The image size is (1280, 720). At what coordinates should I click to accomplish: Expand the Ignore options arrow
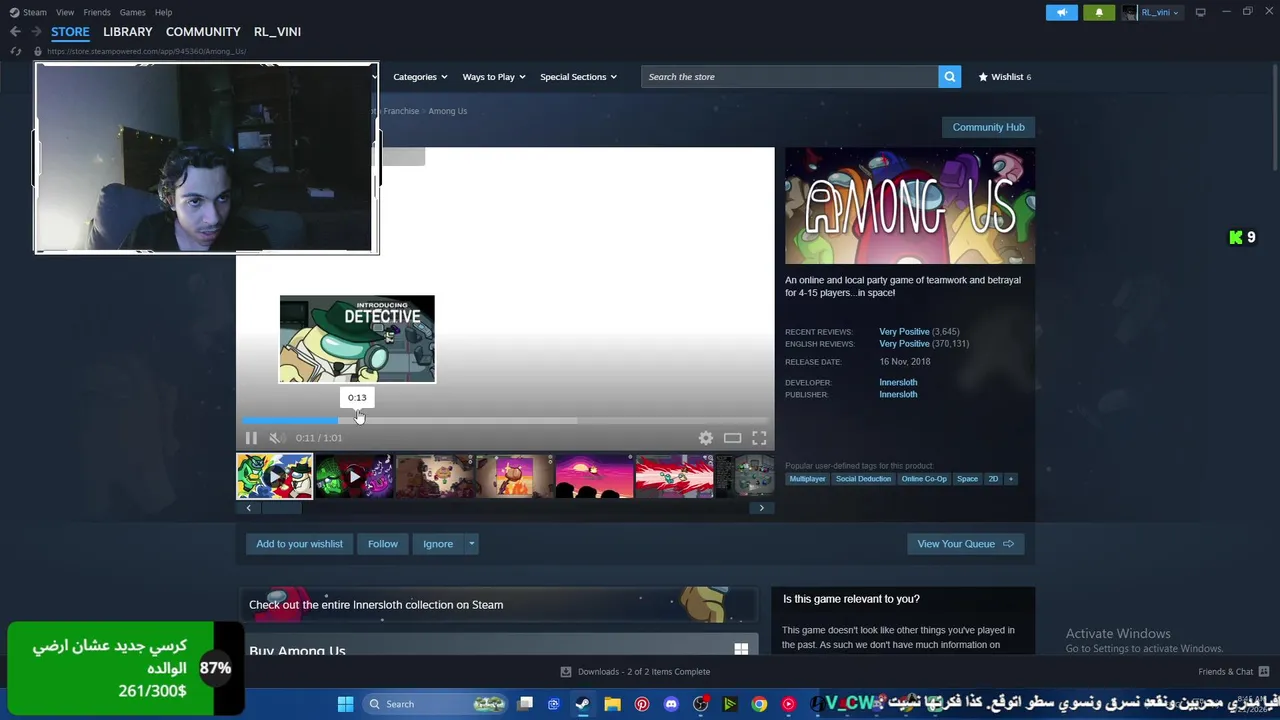(471, 544)
